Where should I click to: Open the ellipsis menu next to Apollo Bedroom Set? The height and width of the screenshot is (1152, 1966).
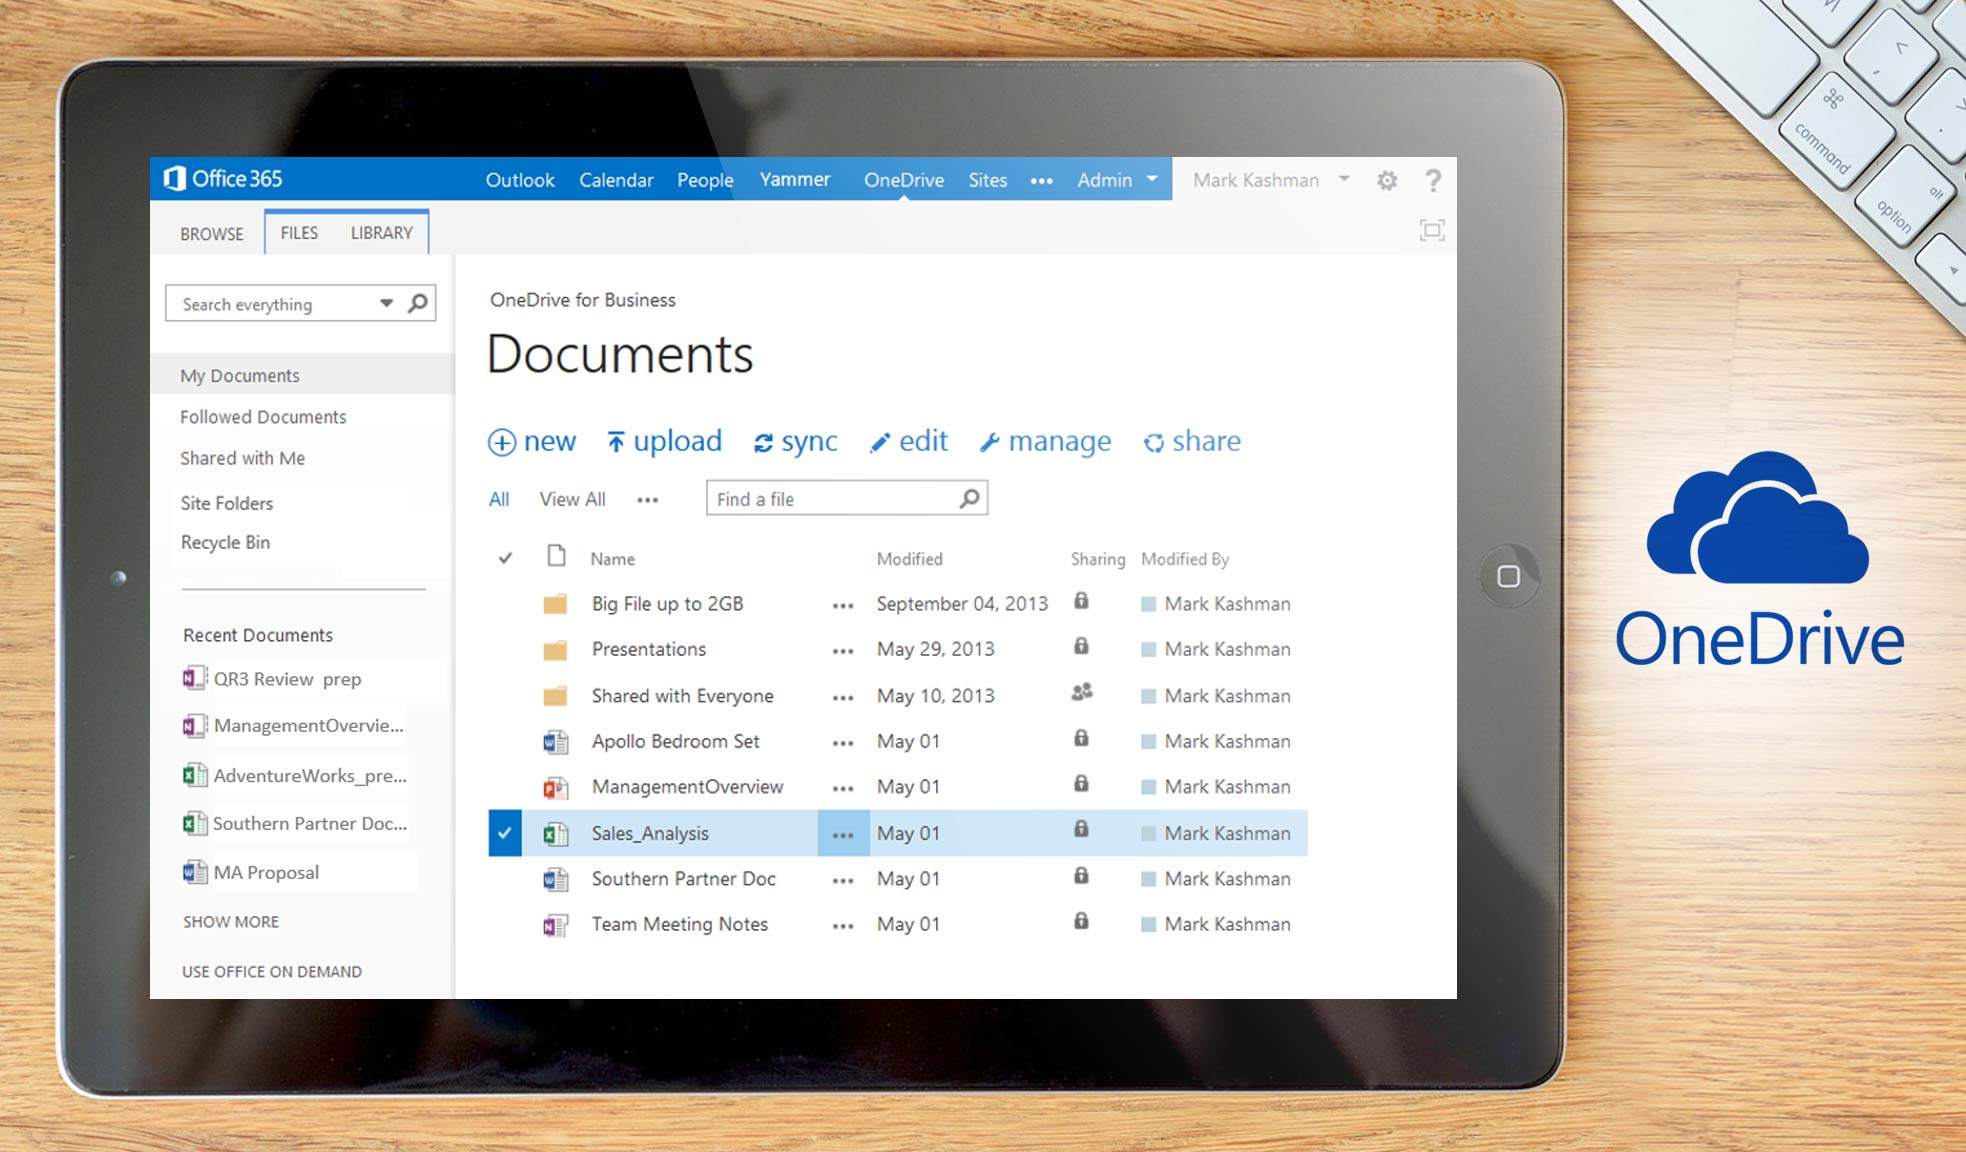point(842,741)
